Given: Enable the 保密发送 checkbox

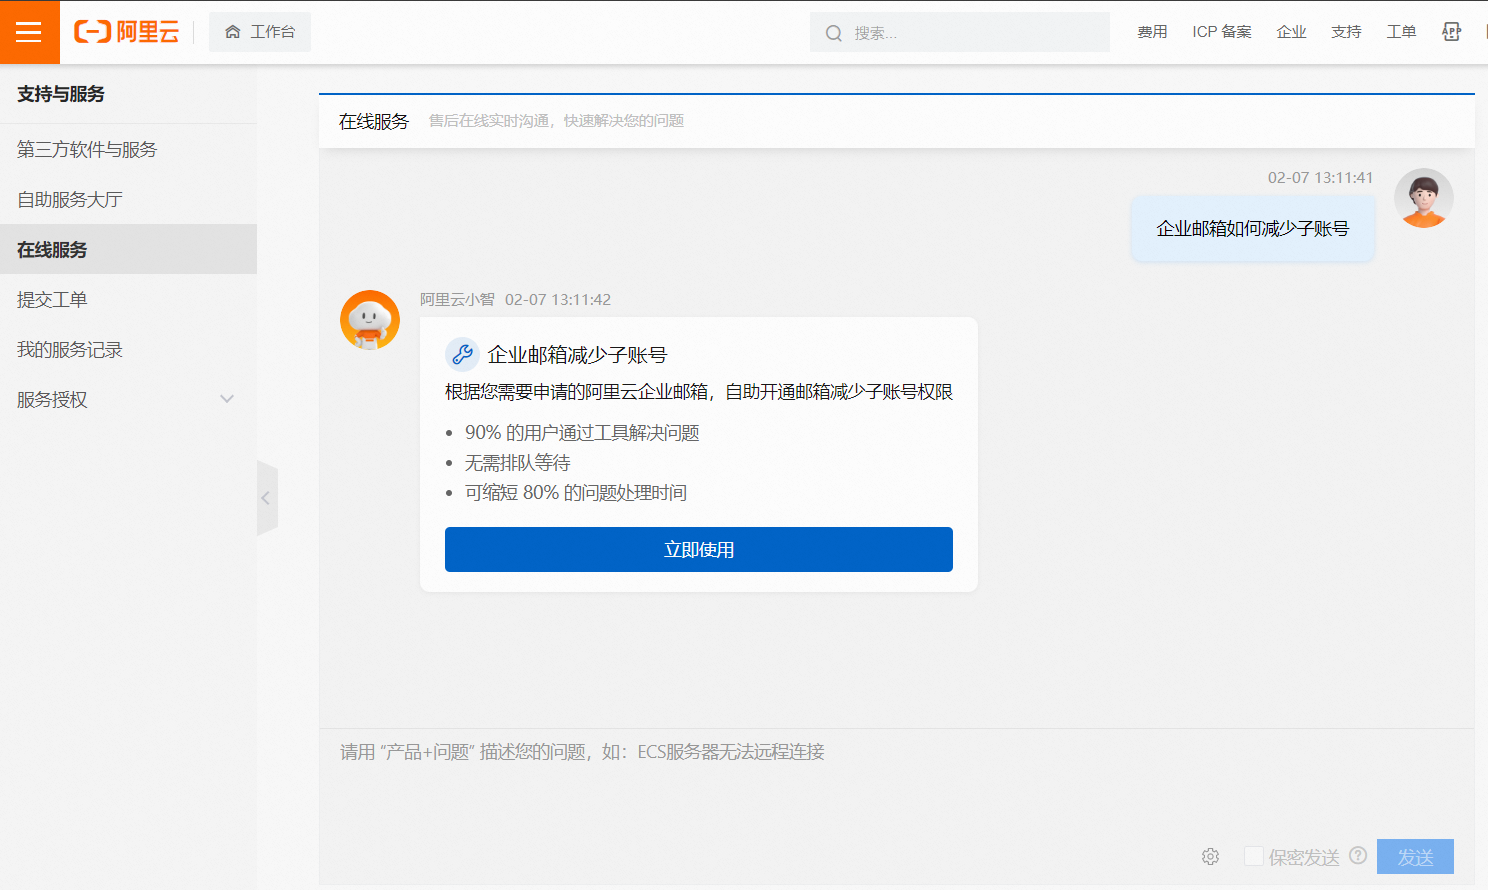Looking at the screenshot, I should point(1253,856).
